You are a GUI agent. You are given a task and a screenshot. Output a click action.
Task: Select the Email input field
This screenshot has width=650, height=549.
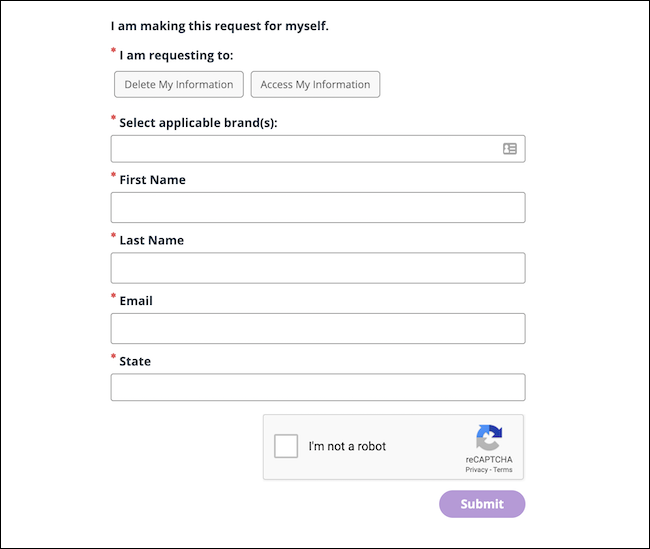pos(317,328)
